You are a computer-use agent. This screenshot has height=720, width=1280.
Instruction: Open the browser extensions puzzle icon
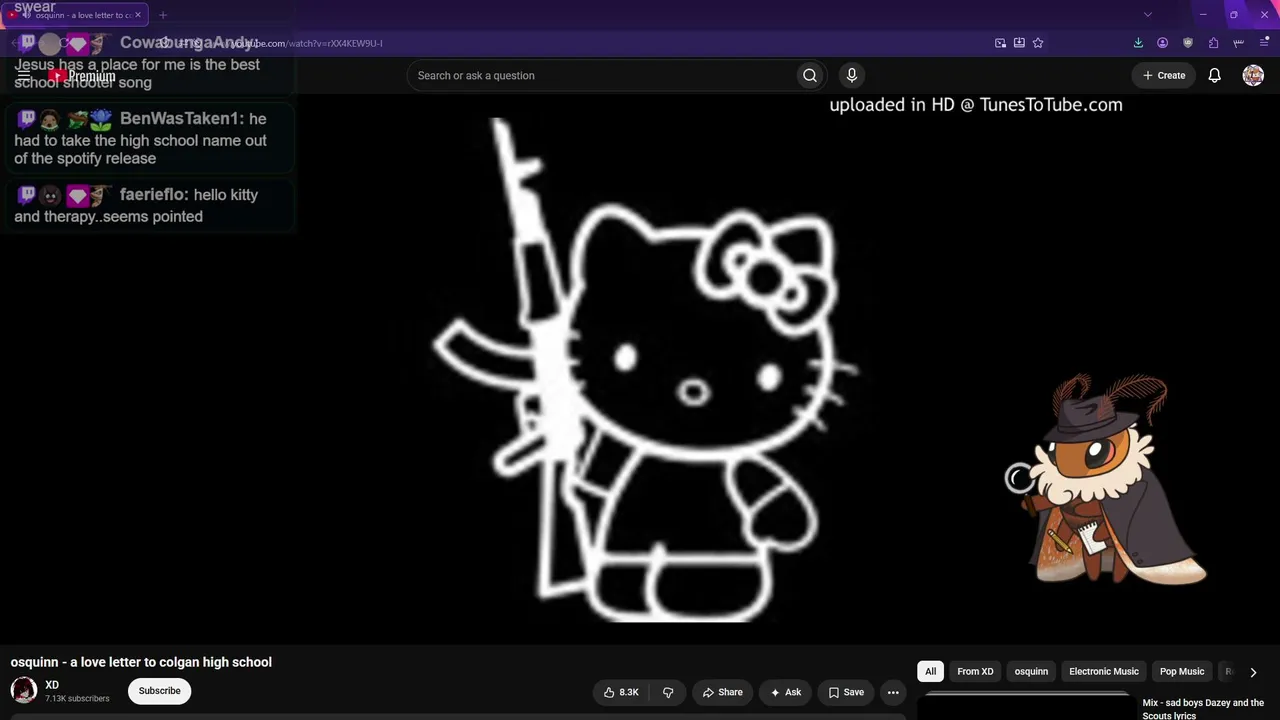coord(1213,43)
